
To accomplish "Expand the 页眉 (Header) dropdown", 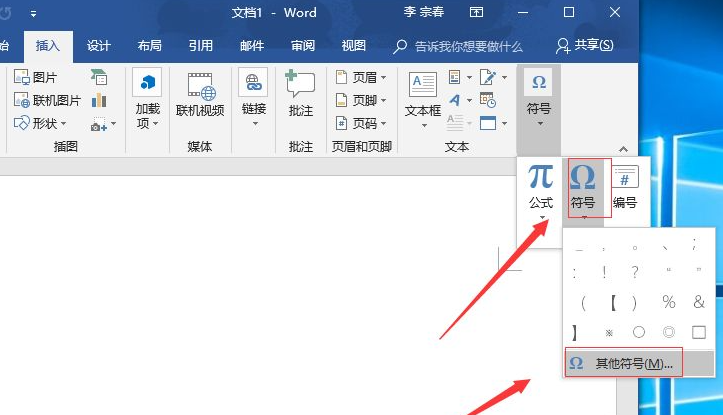I will [x=362, y=77].
